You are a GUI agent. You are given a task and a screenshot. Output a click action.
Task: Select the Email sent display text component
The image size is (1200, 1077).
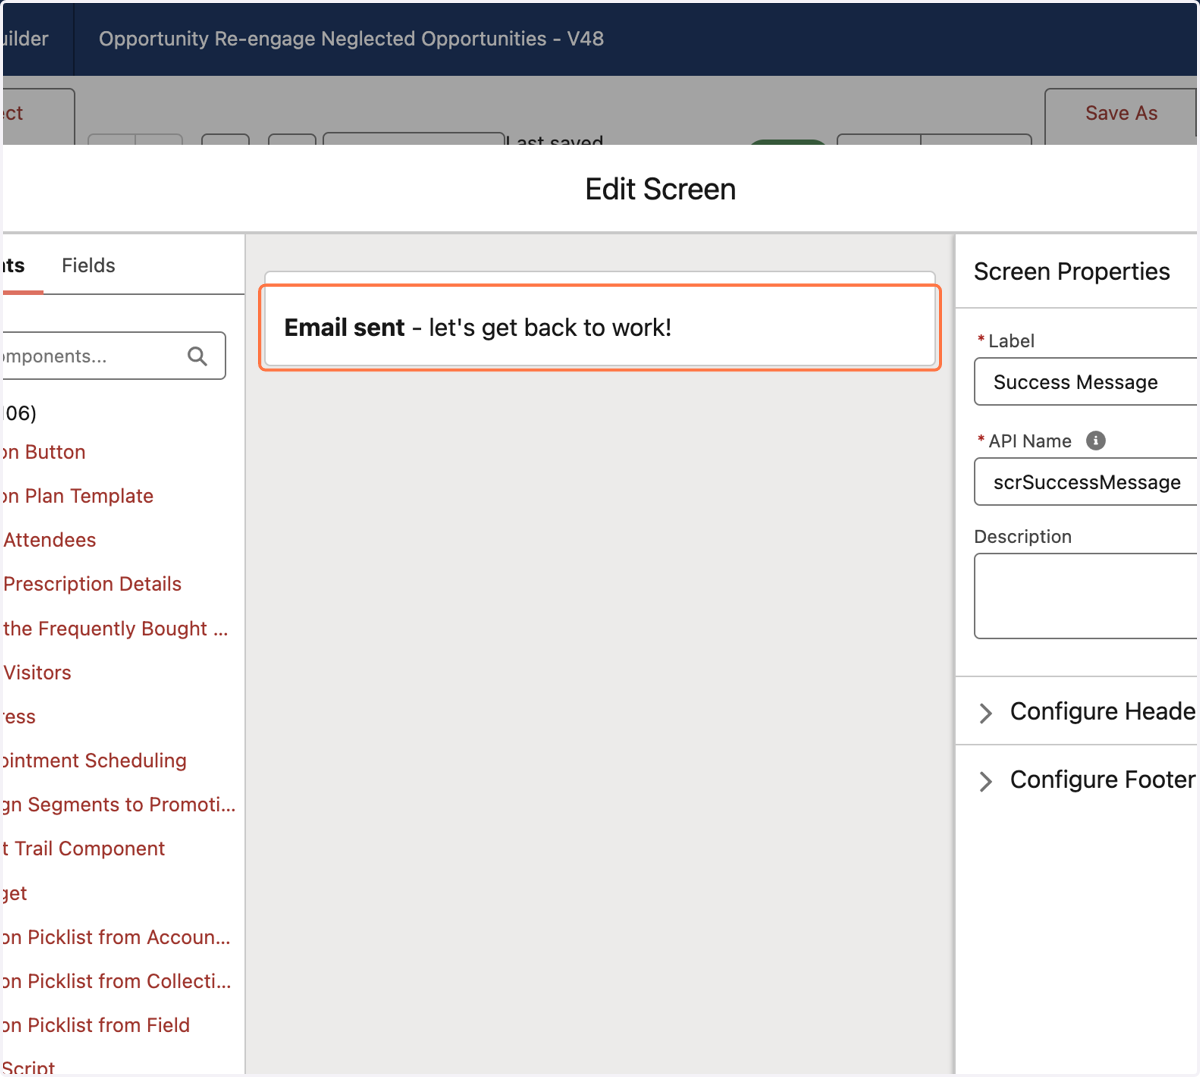(x=600, y=327)
